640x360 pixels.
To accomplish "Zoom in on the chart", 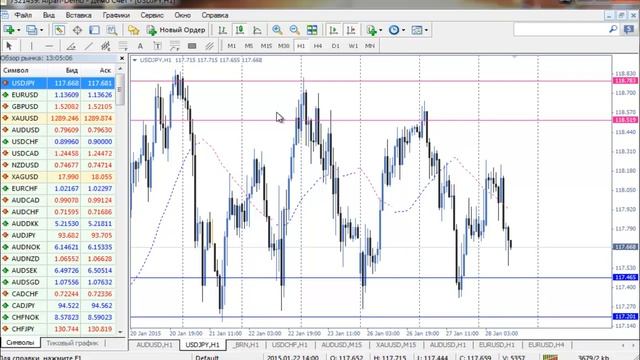I will (x=277, y=30).
